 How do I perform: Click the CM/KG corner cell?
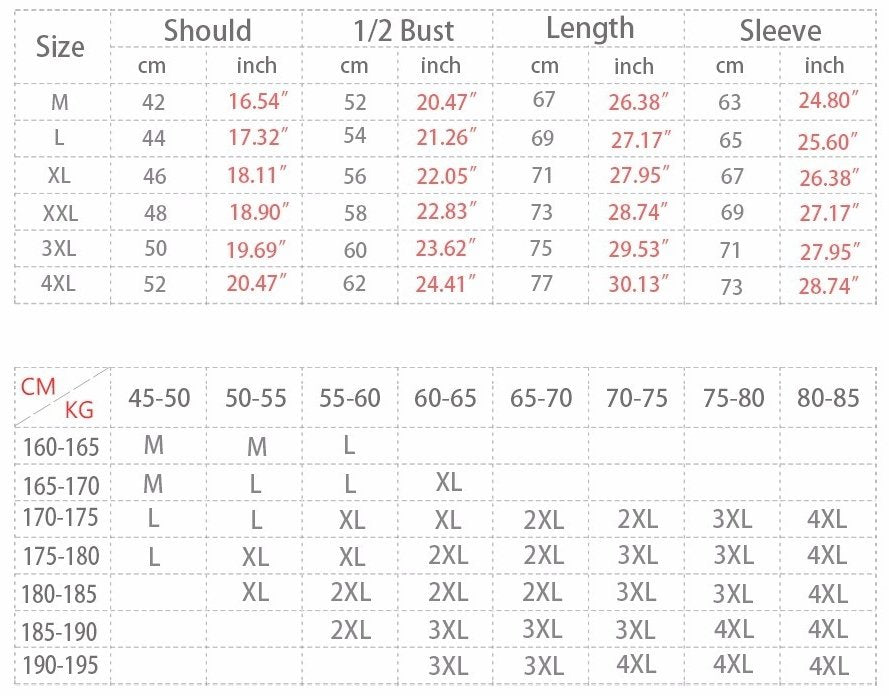pyautogui.click(x=60, y=396)
